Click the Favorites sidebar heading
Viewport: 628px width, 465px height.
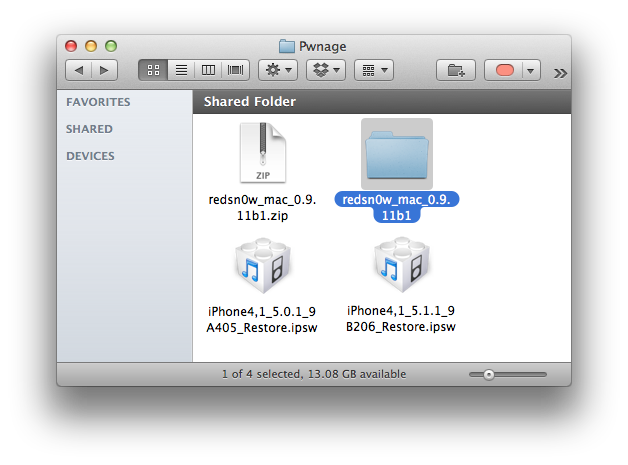[x=98, y=102]
